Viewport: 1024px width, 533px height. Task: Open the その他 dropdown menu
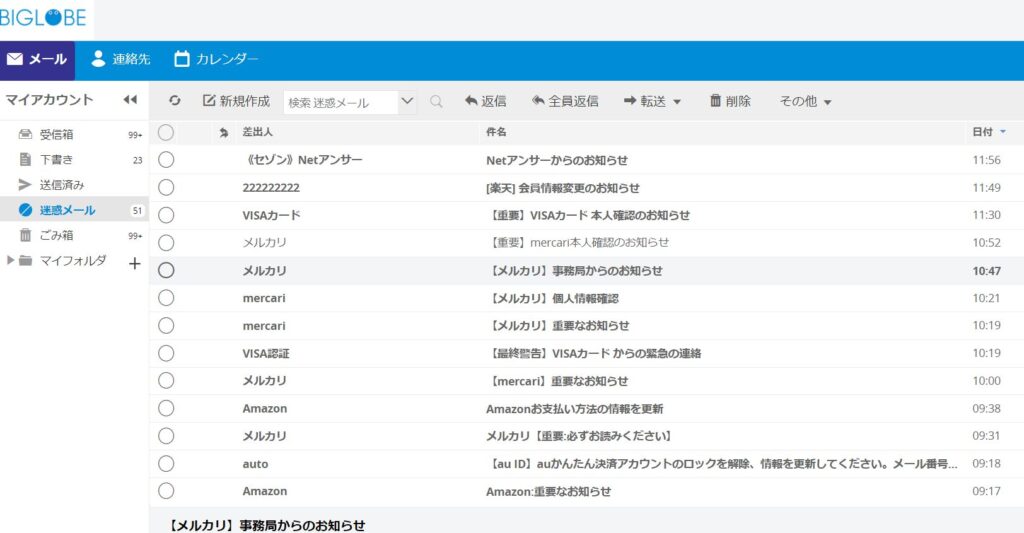click(x=805, y=101)
